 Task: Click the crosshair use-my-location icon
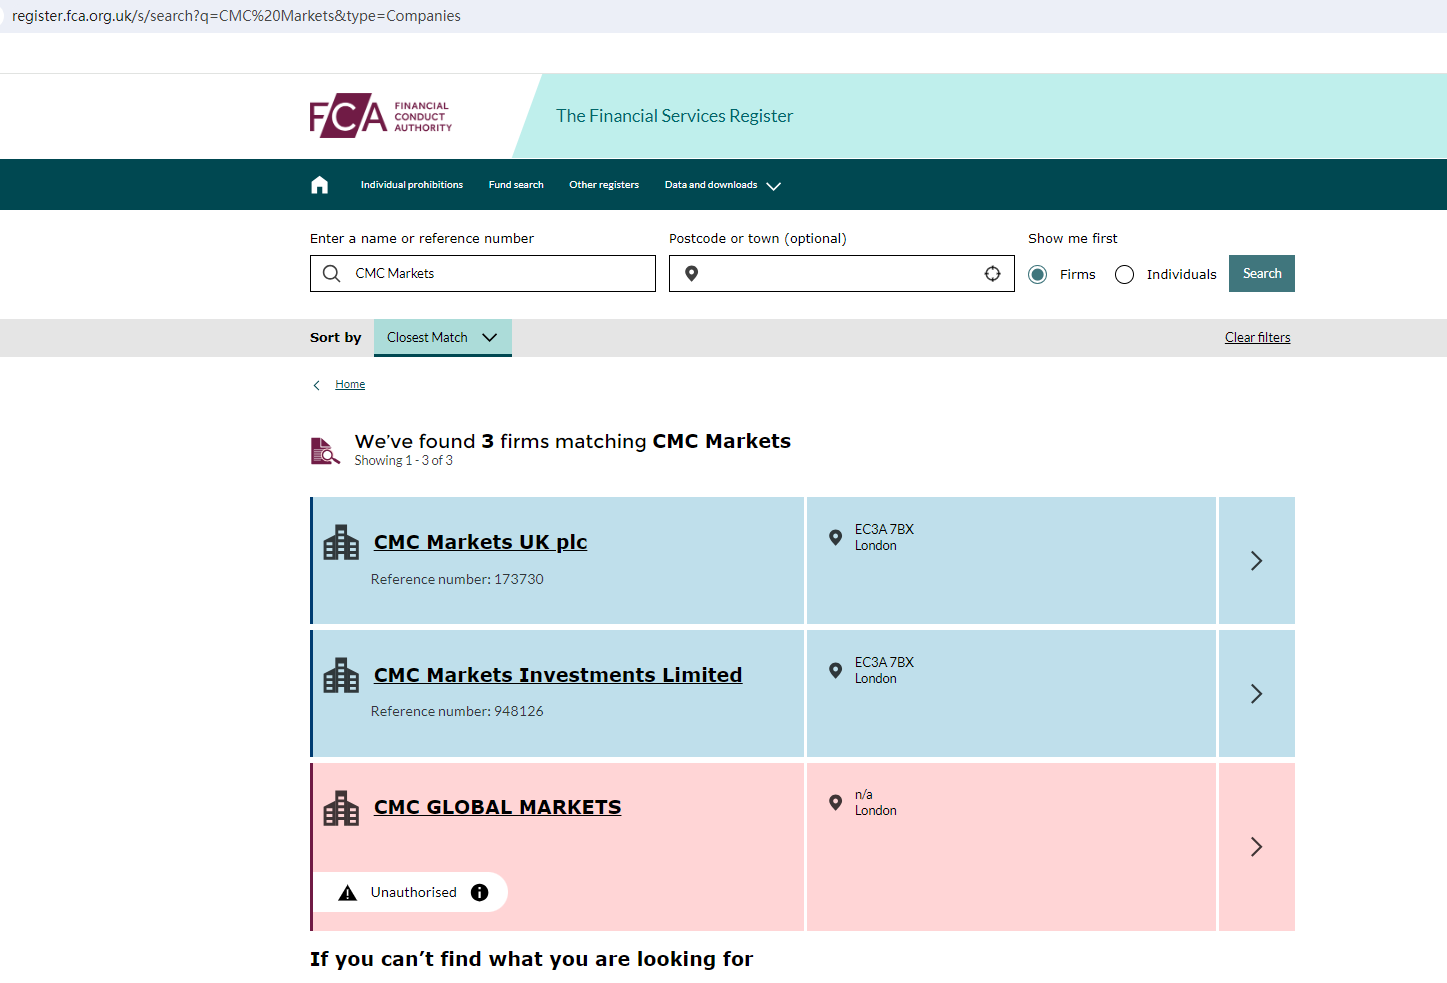(992, 274)
